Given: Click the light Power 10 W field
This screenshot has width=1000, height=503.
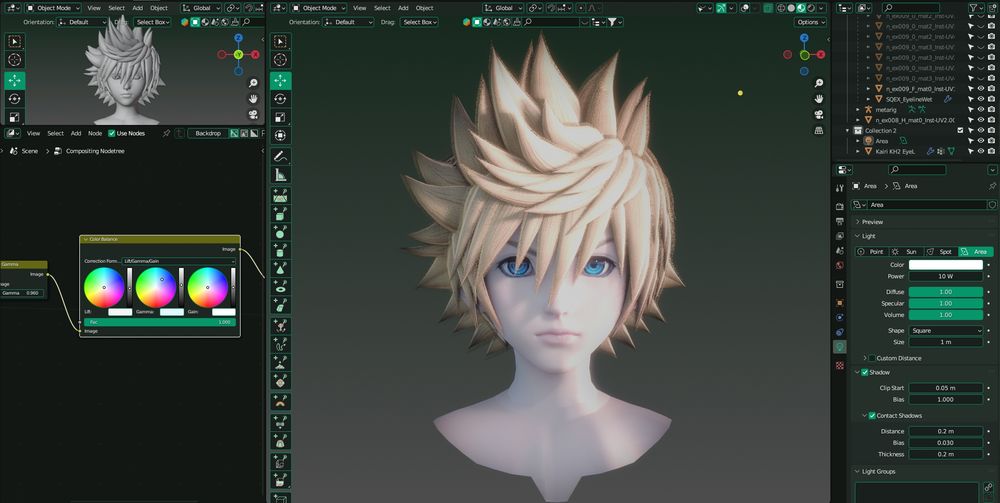Looking at the screenshot, I should (946, 277).
